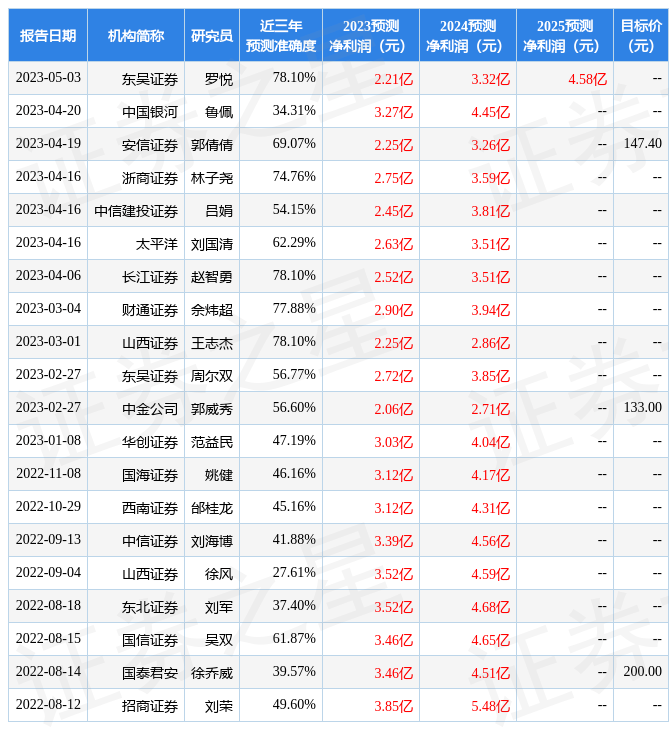Click the 近三年预测准确度 column header

[281, 35]
